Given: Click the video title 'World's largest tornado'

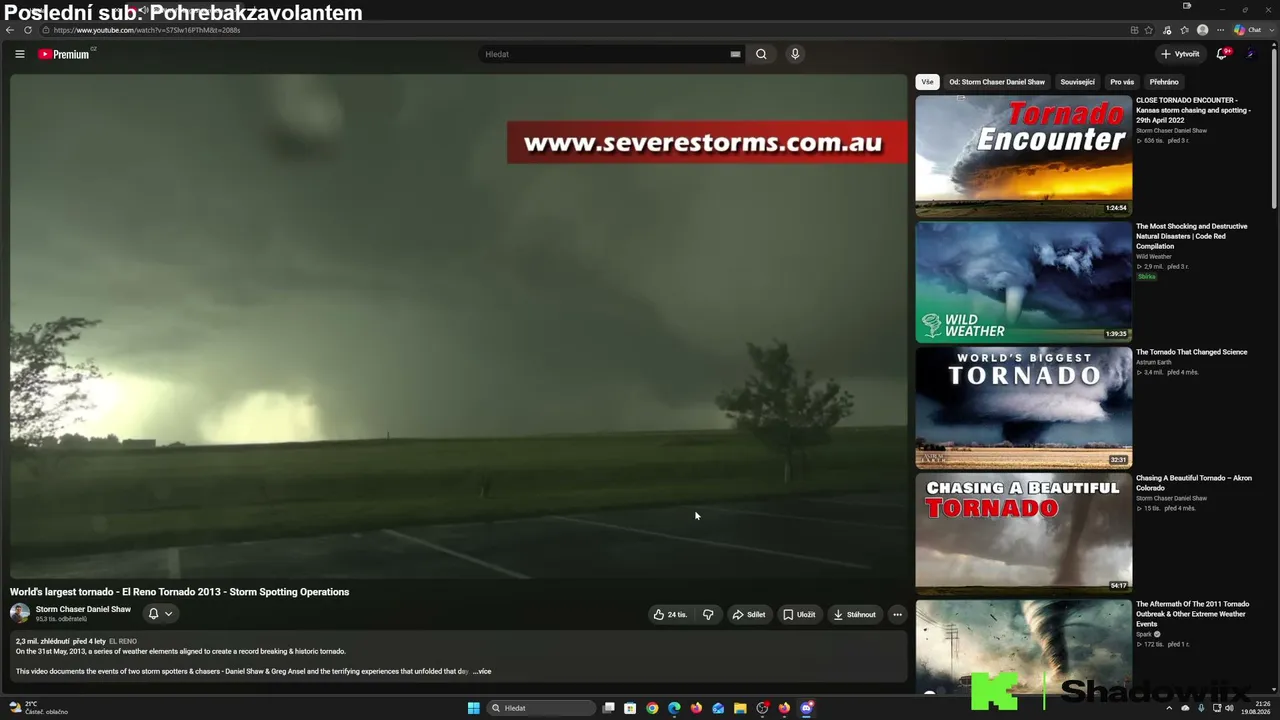Looking at the screenshot, I should click(180, 592).
